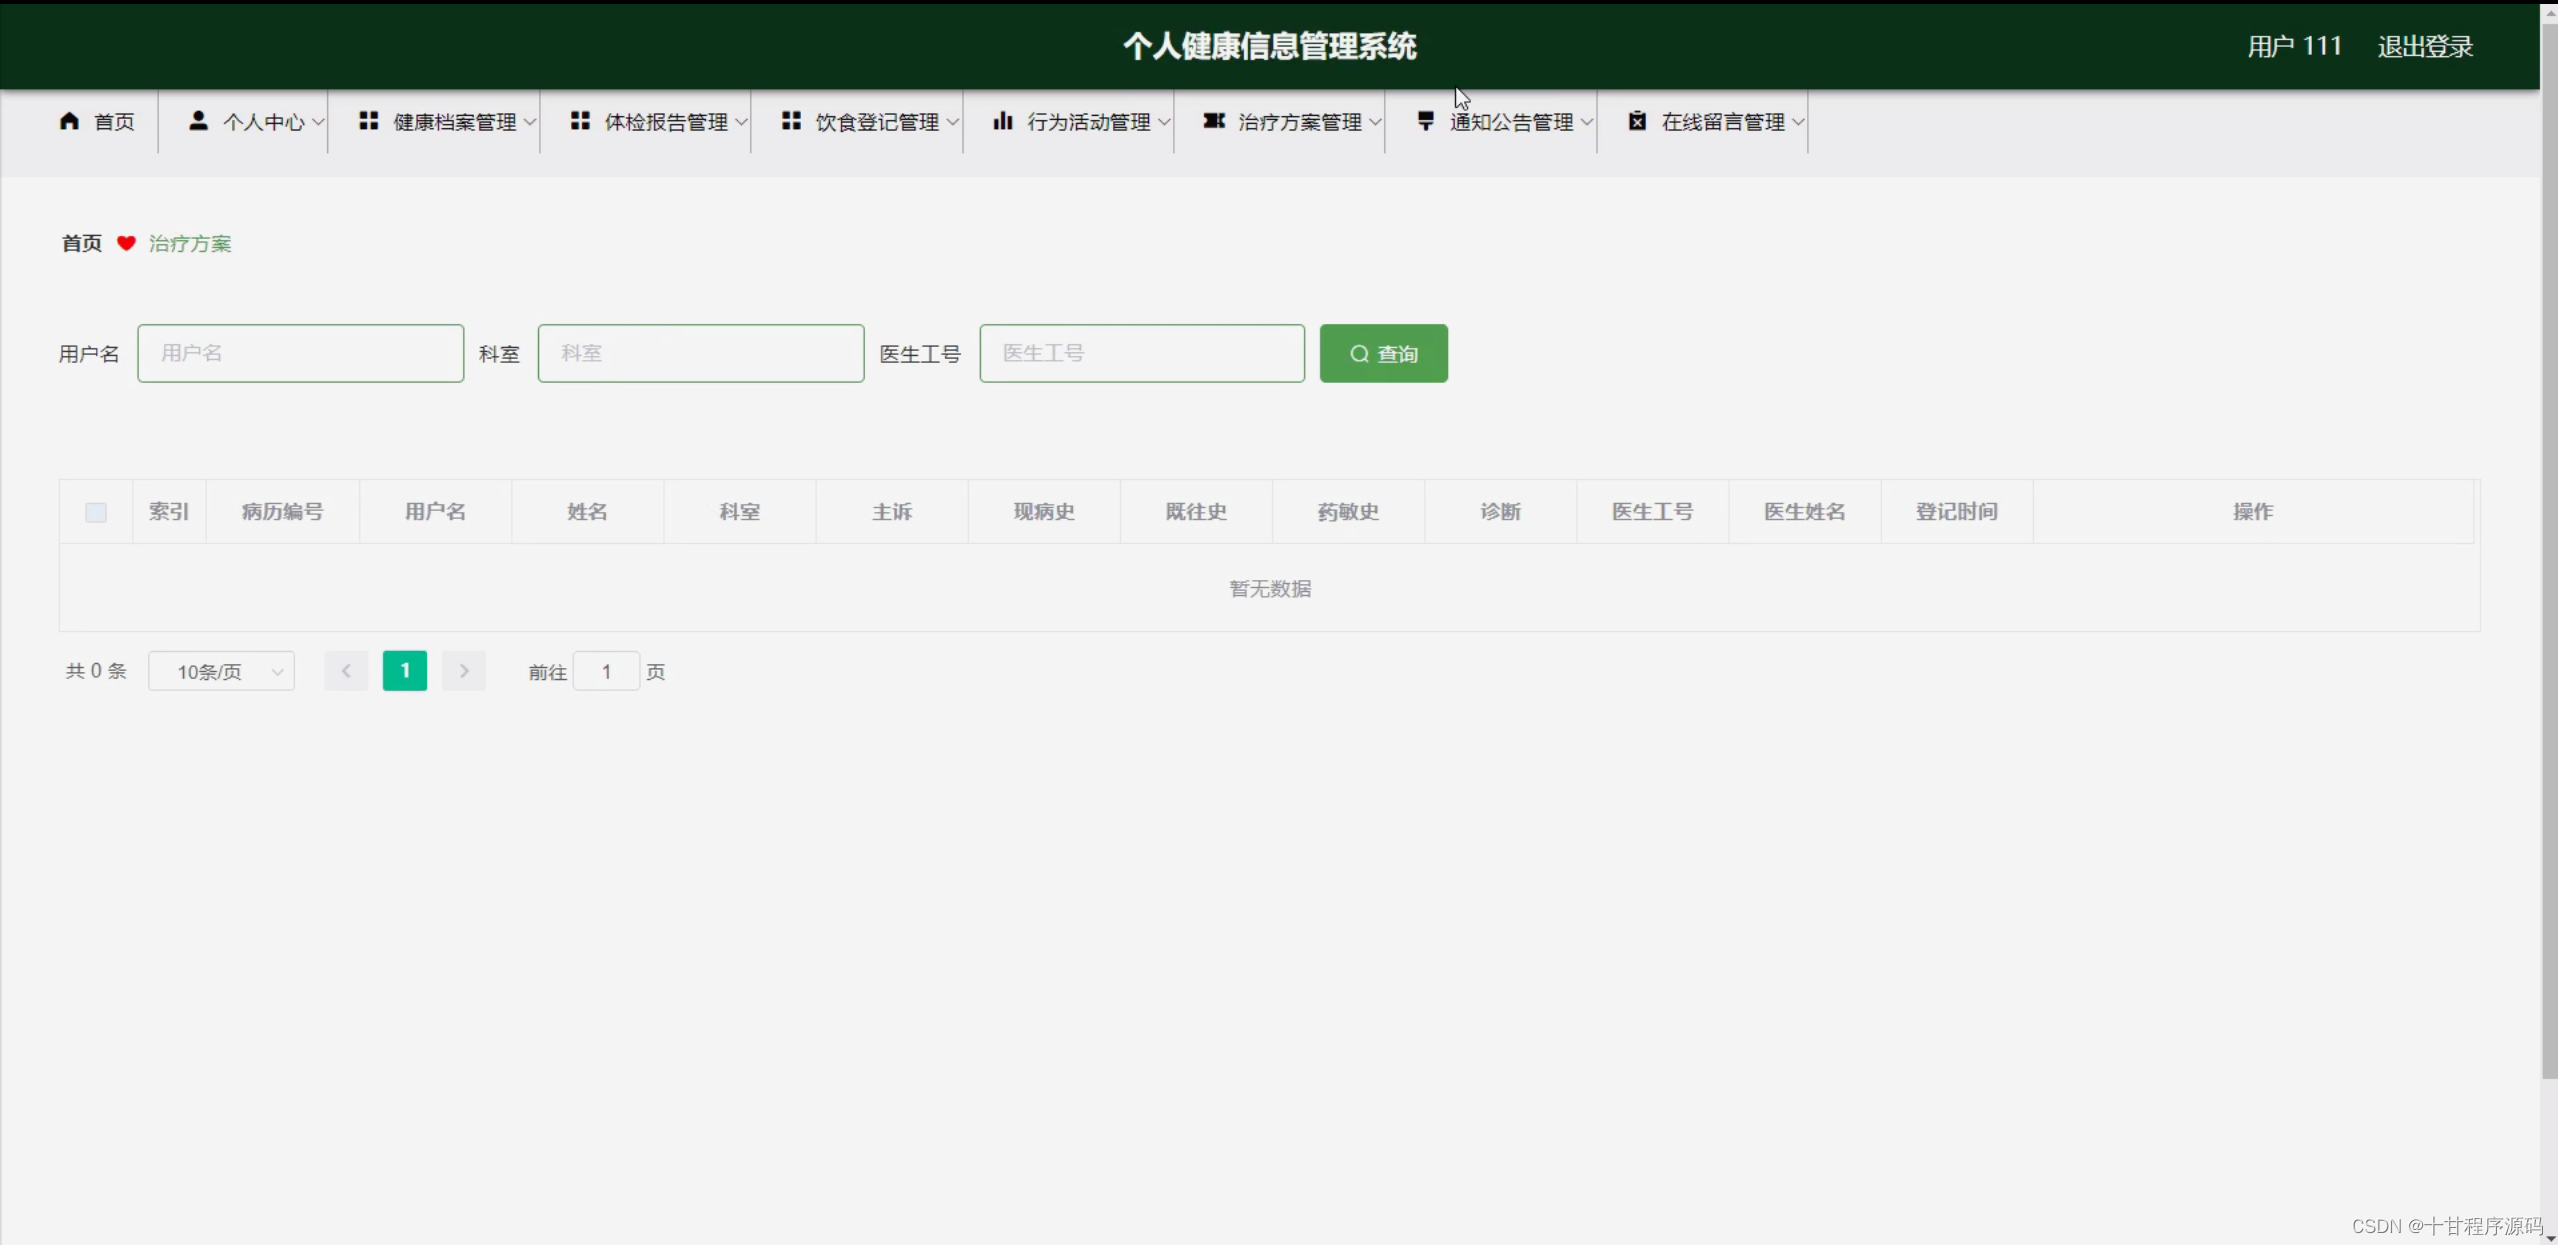Image resolution: width=2558 pixels, height=1245 pixels.
Task: Click 退出登录 in the top bar
Action: (2423, 46)
